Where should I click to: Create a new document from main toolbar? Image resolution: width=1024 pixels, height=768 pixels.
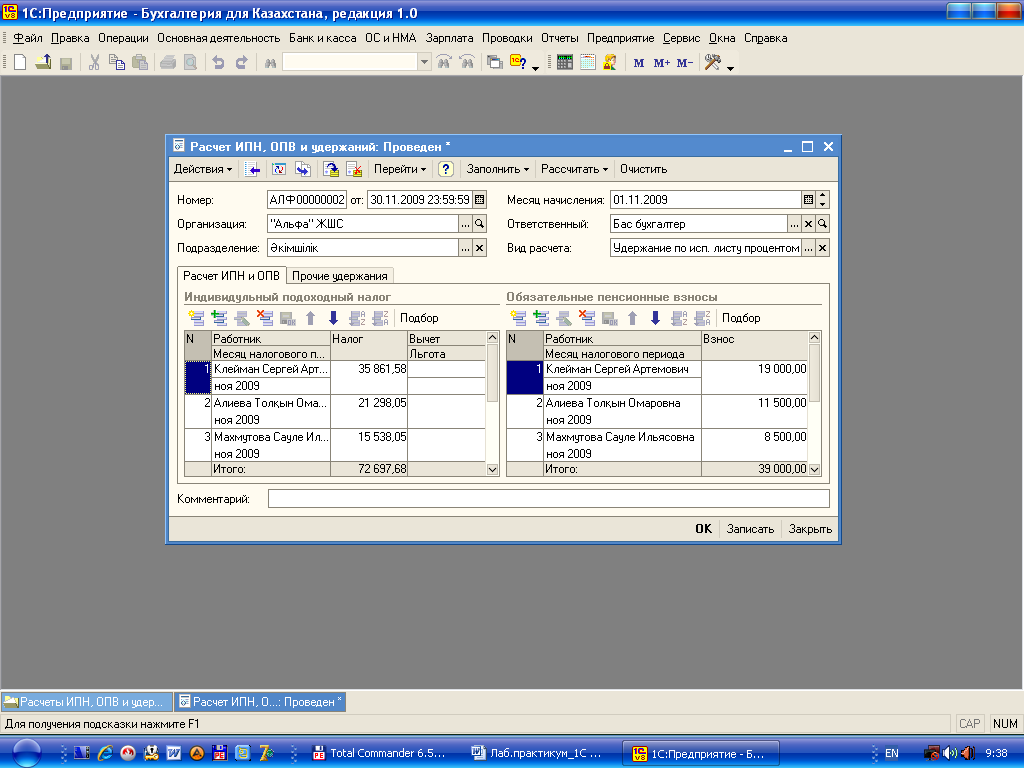[x=20, y=63]
